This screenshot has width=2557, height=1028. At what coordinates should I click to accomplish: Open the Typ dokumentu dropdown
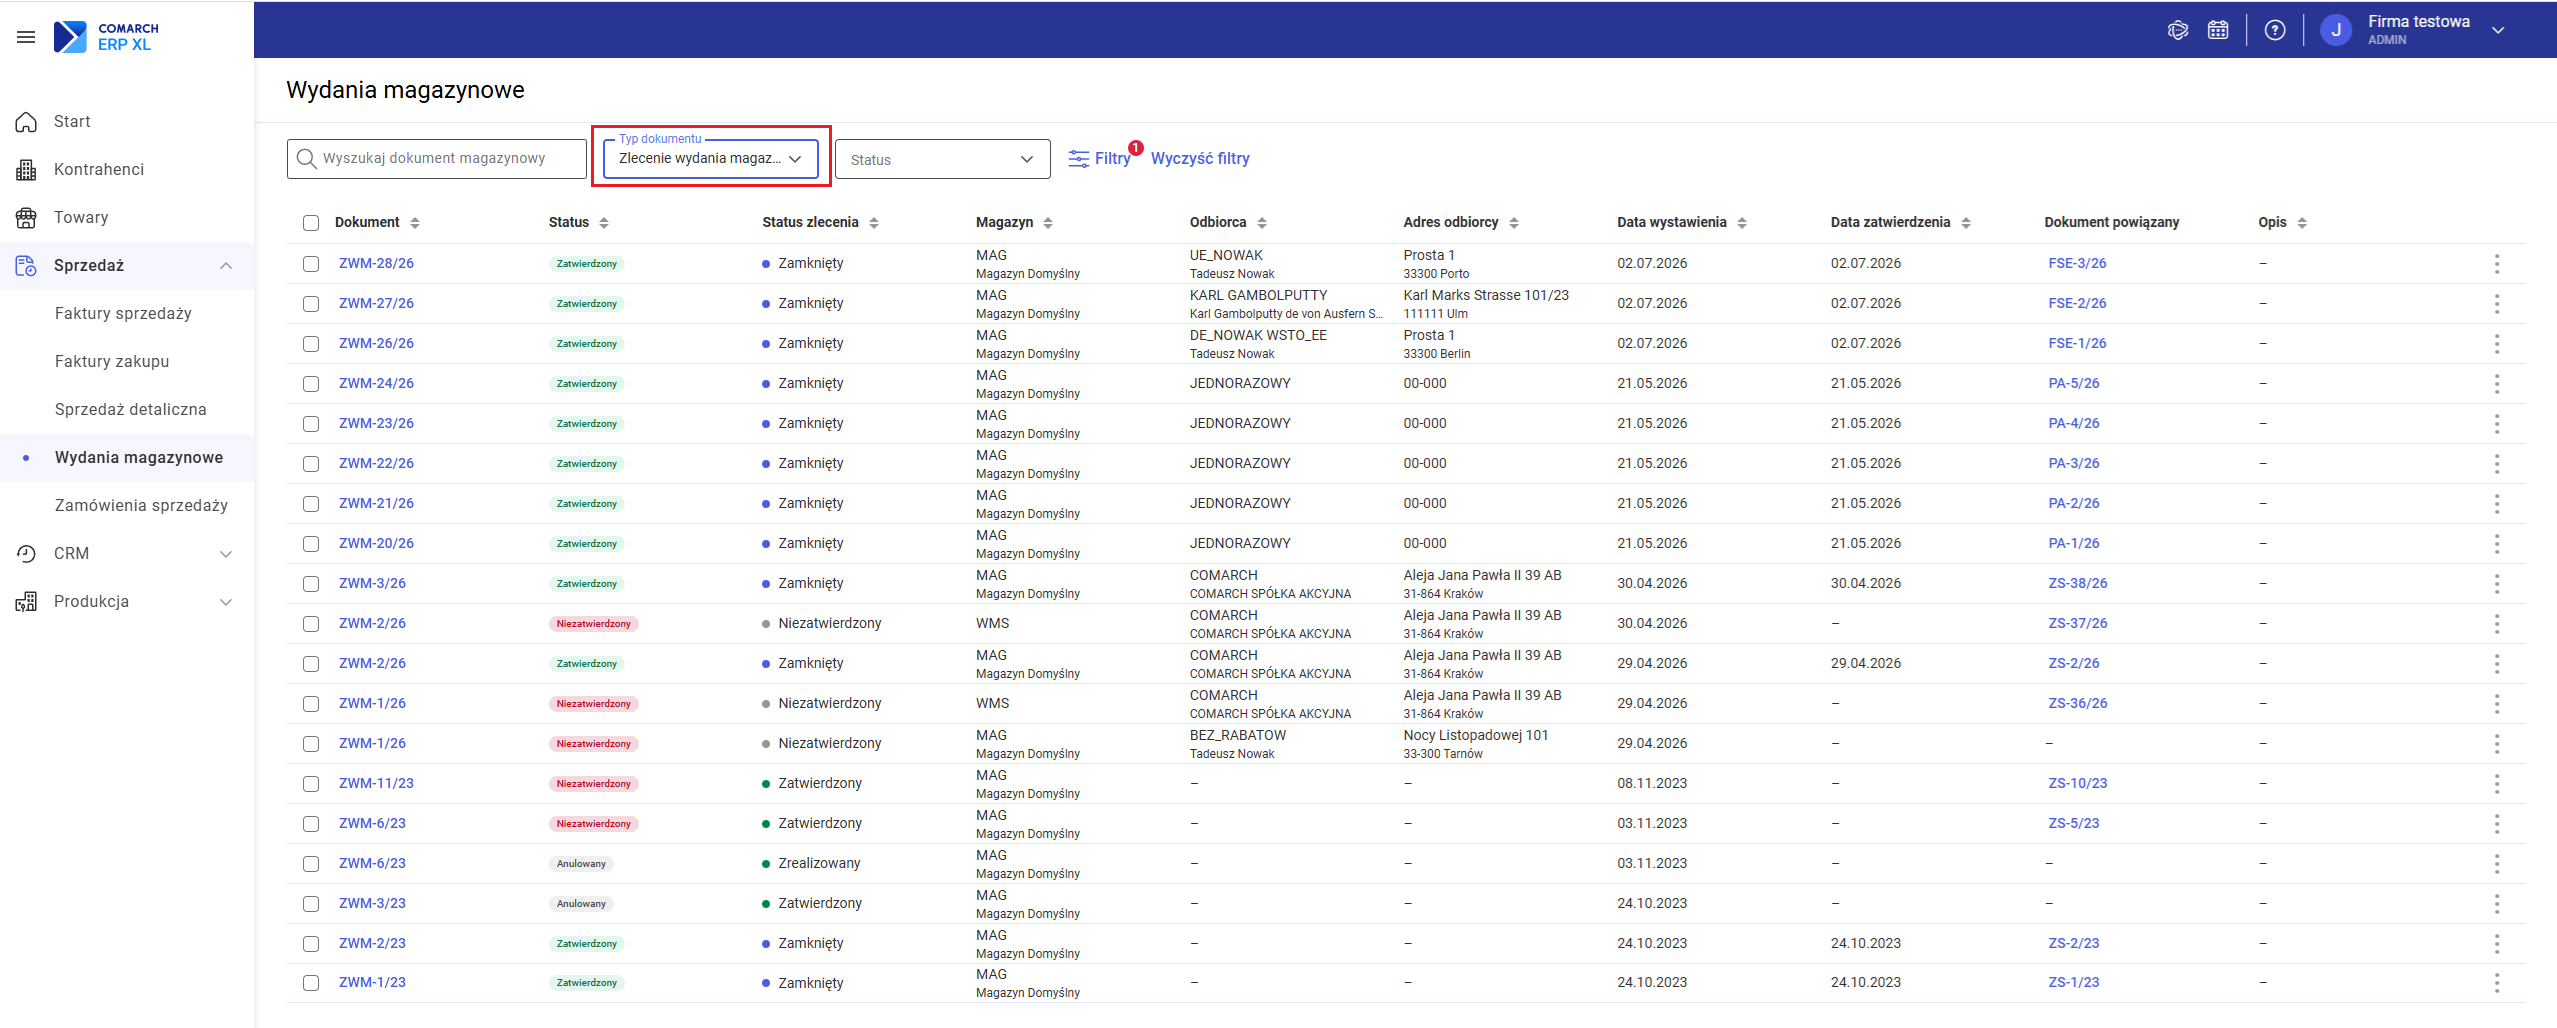711,158
